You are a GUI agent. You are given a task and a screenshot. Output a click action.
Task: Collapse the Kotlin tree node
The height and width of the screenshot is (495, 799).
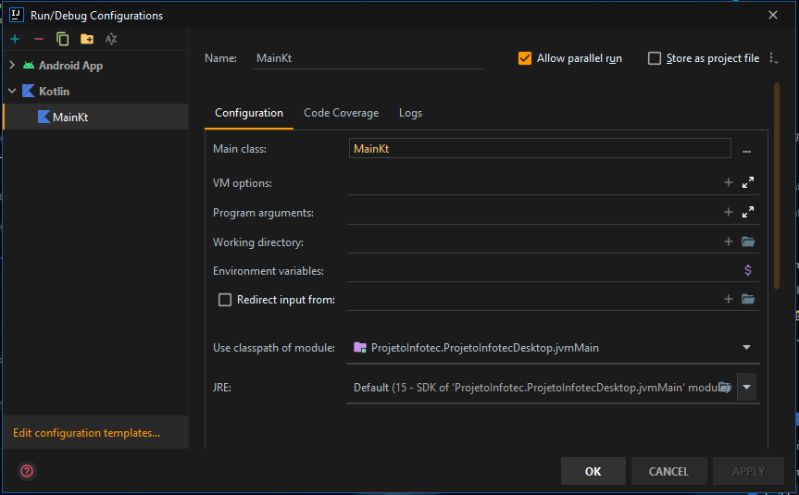point(12,91)
